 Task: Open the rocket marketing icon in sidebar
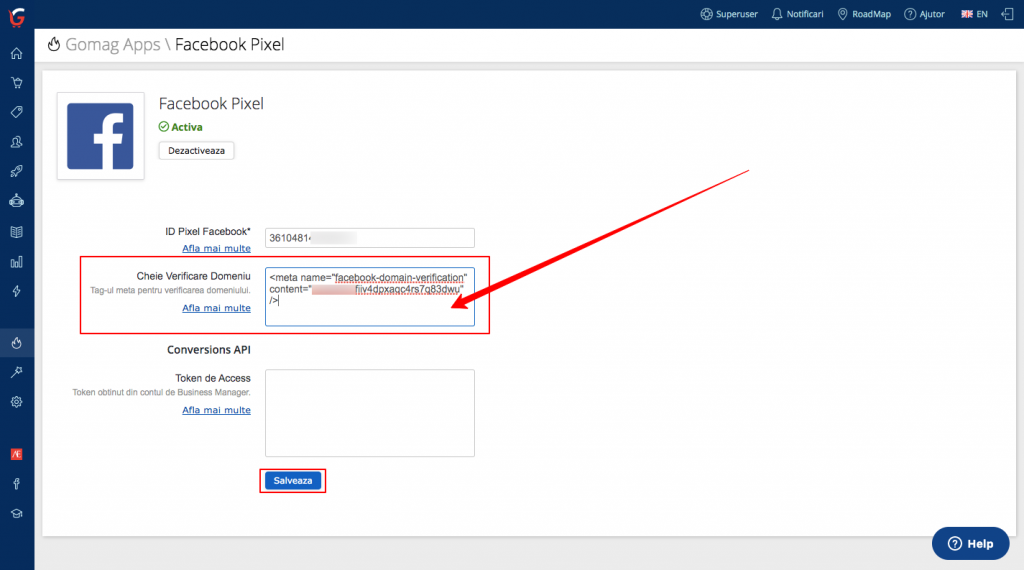pyautogui.click(x=17, y=171)
